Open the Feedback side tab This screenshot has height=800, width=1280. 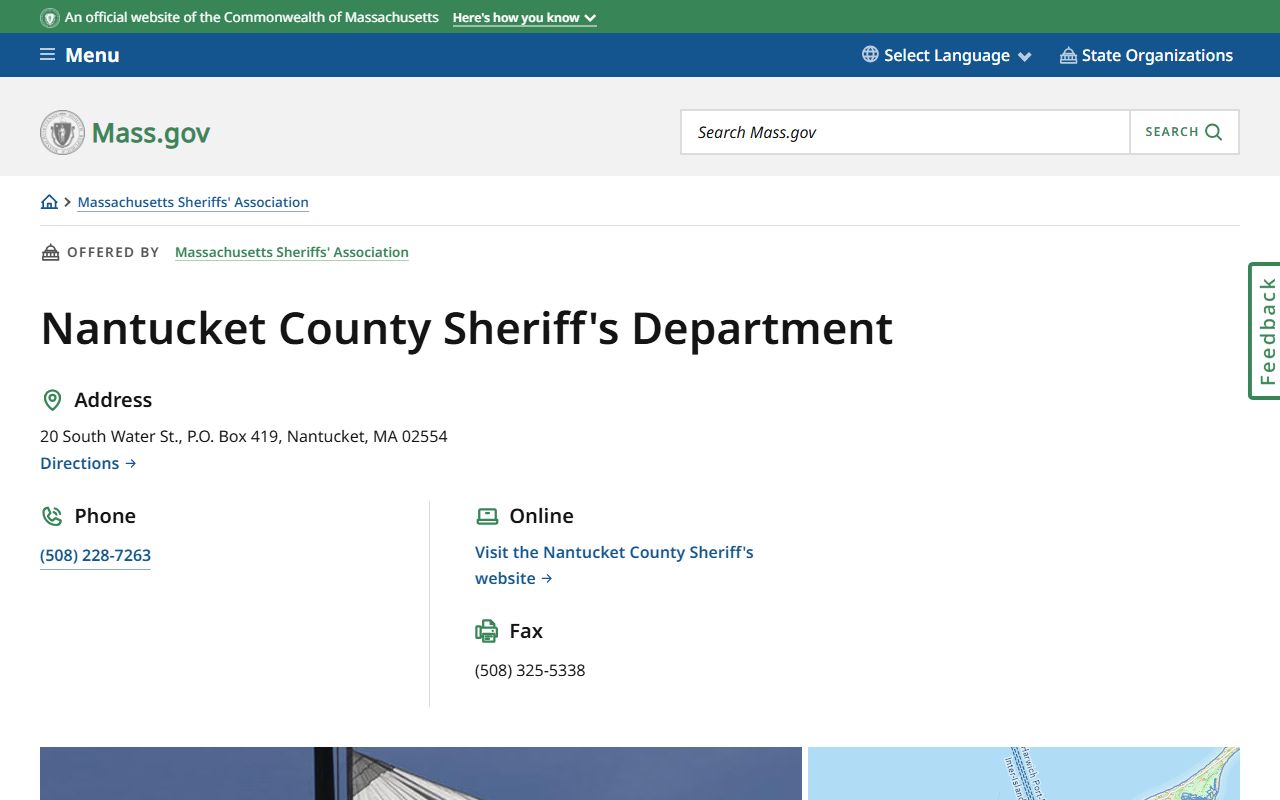[x=1264, y=331]
